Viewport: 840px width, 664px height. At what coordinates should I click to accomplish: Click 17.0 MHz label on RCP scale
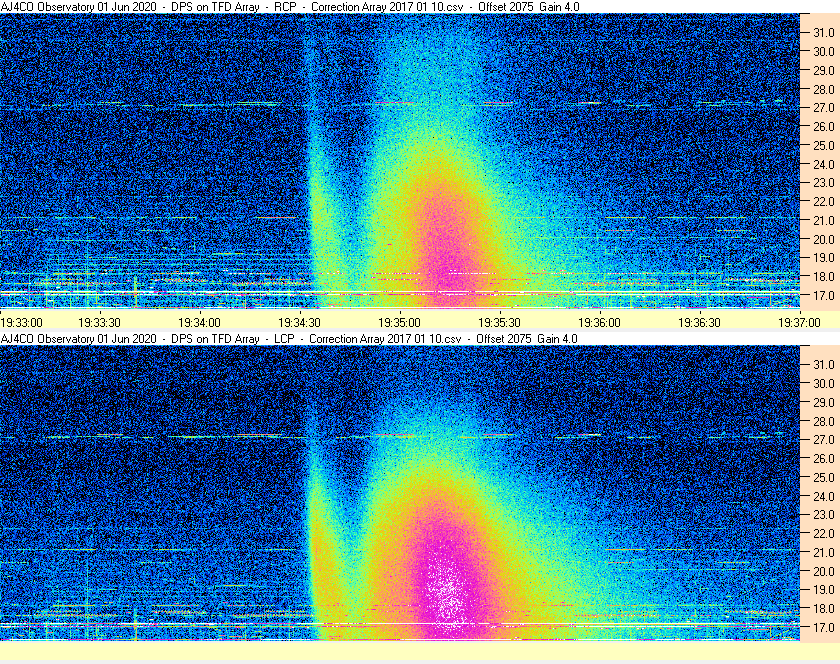(824, 295)
